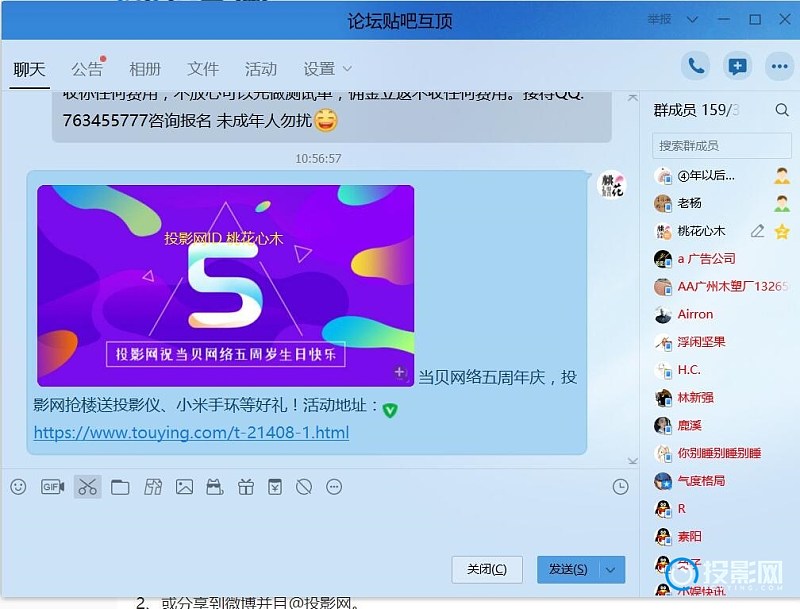Click the 举报 report link
The width and height of the screenshot is (800, 609).
[x=659, y=19]
